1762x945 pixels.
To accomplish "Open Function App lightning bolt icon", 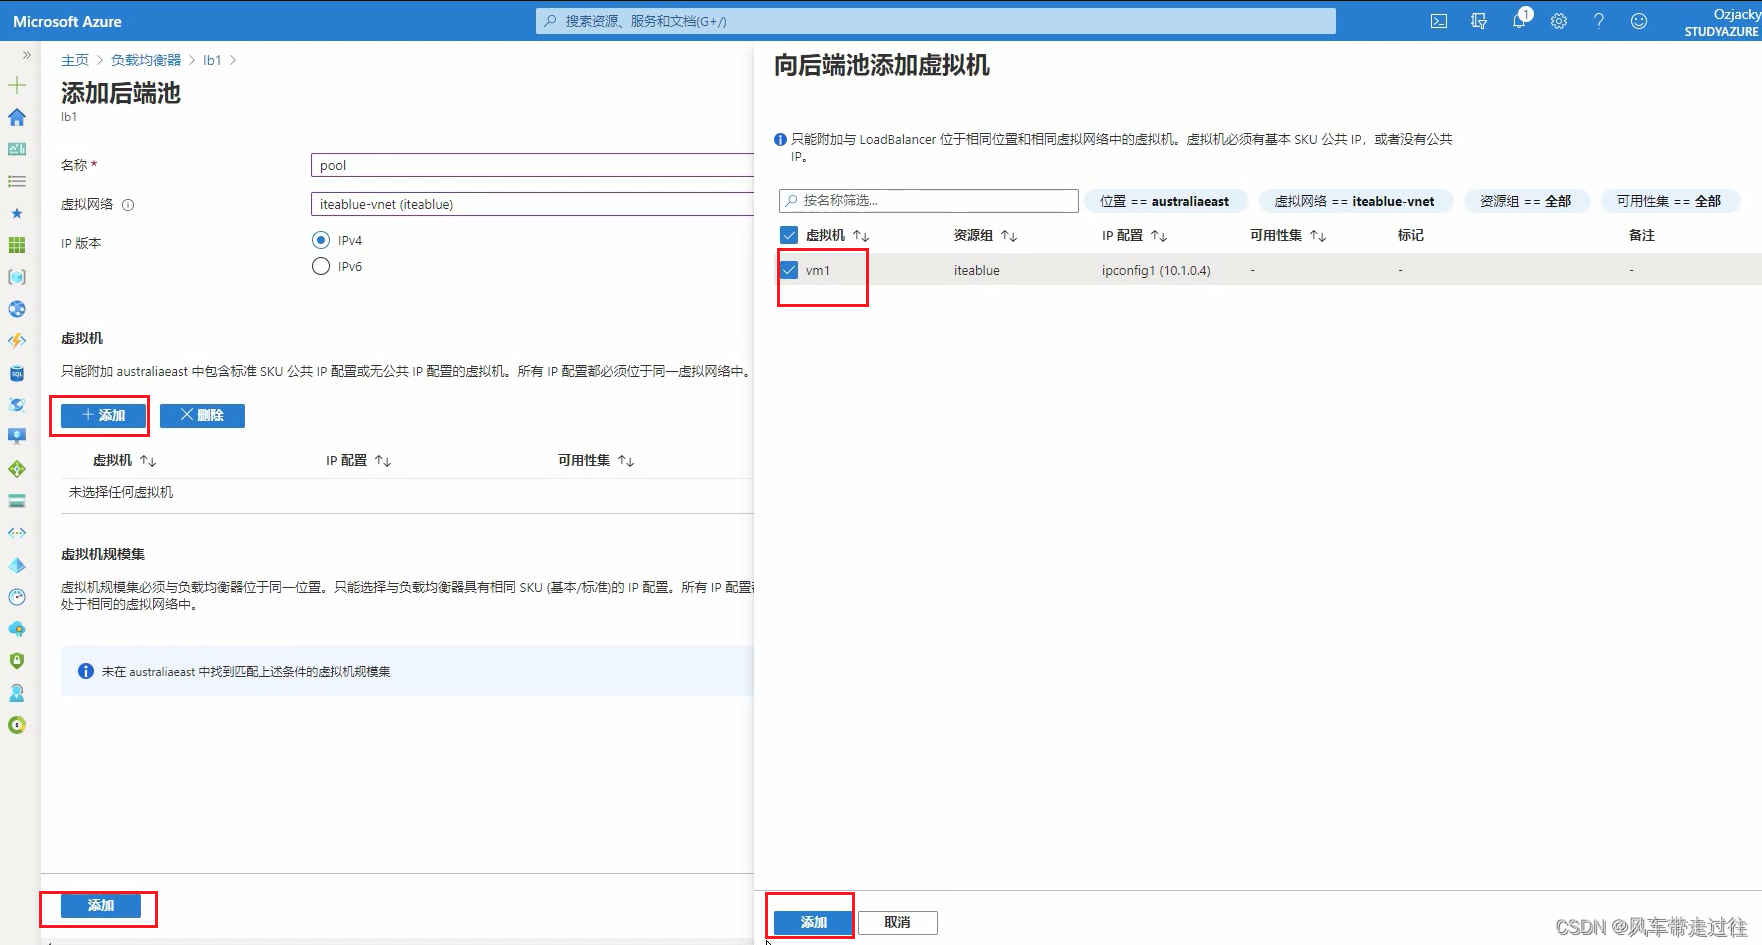I will [x=17, y=341].
